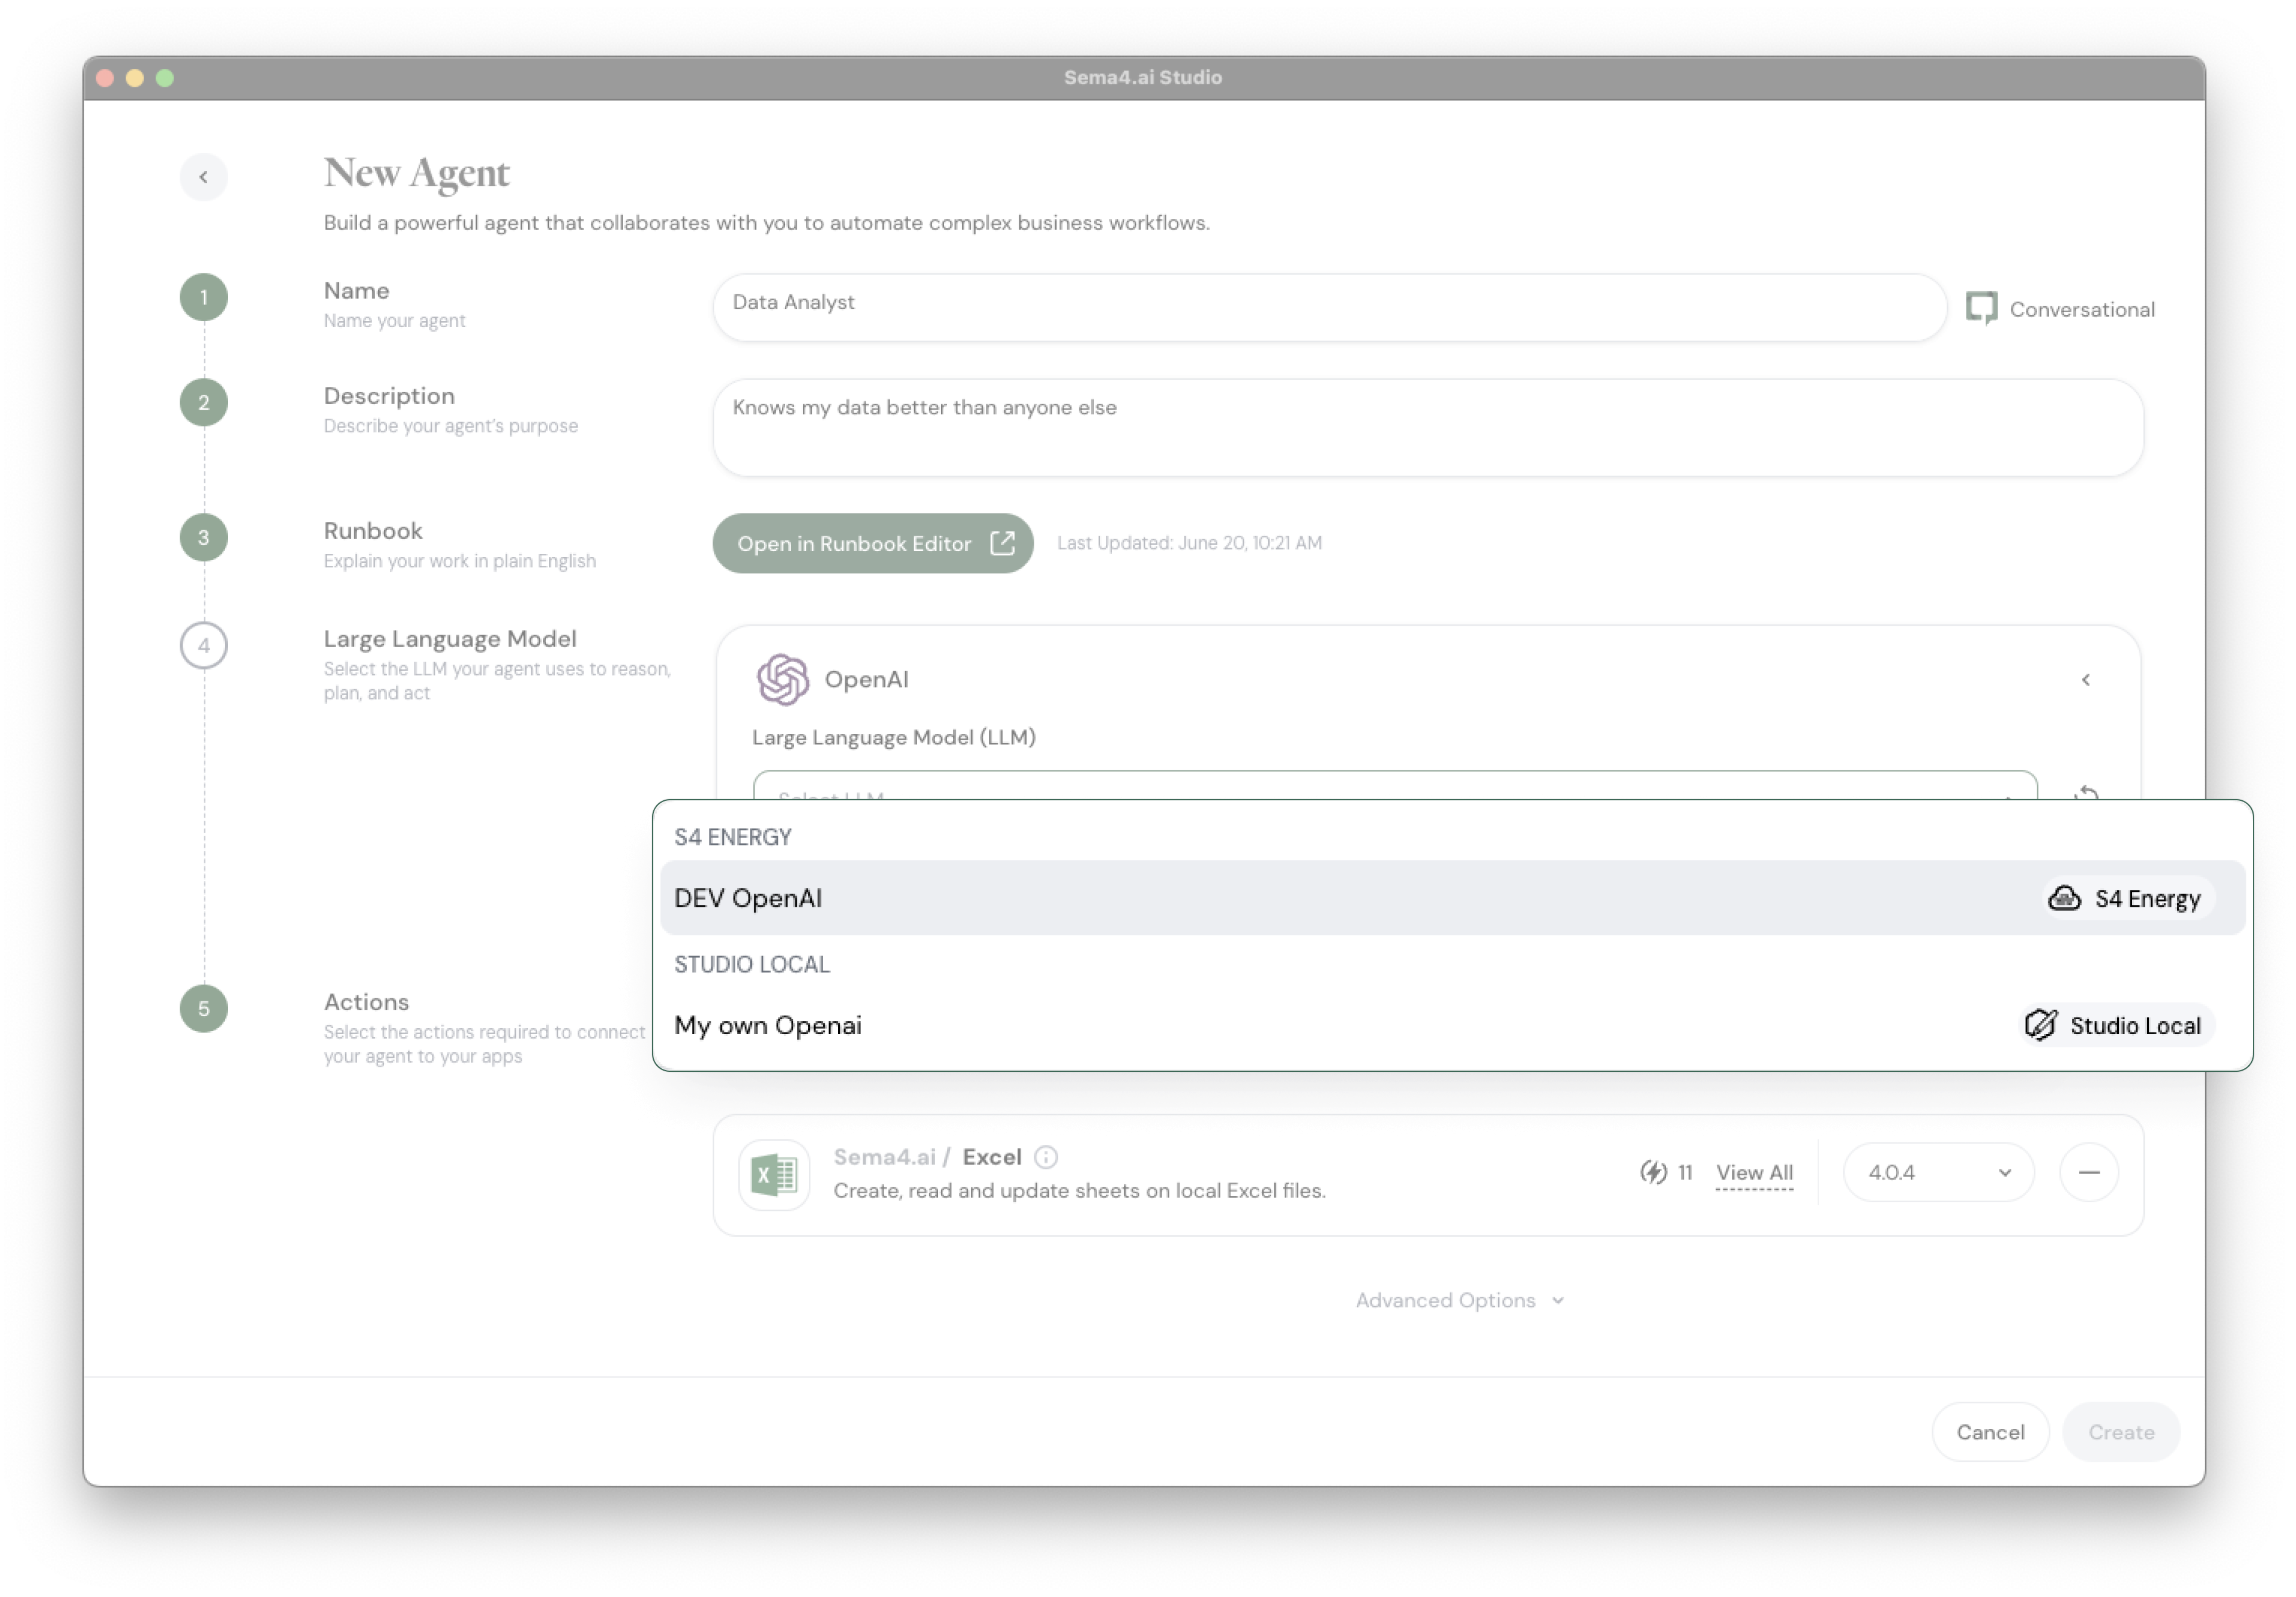Cancel agent creation

coord(1990,1432)
